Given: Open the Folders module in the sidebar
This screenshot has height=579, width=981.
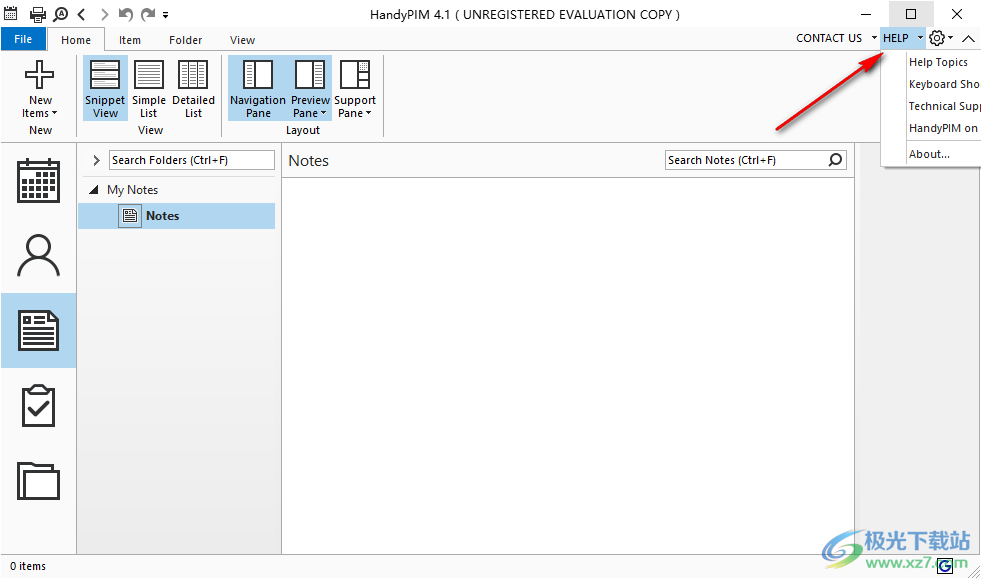Looking at the screenshot, I should tap(38, 481).
